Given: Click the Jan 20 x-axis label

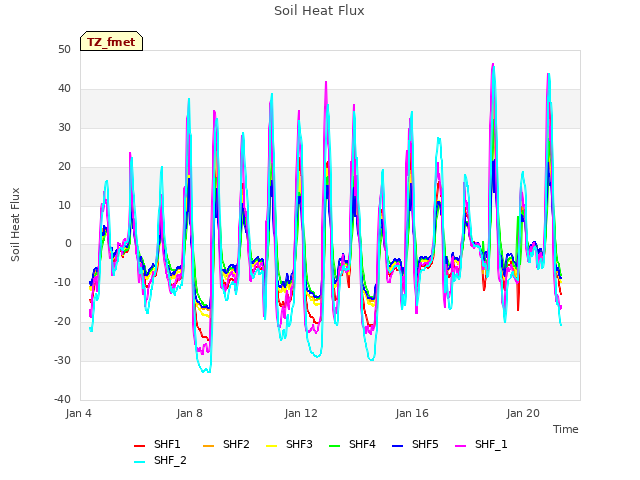Looking at the screenshot, I should point(523,413).
